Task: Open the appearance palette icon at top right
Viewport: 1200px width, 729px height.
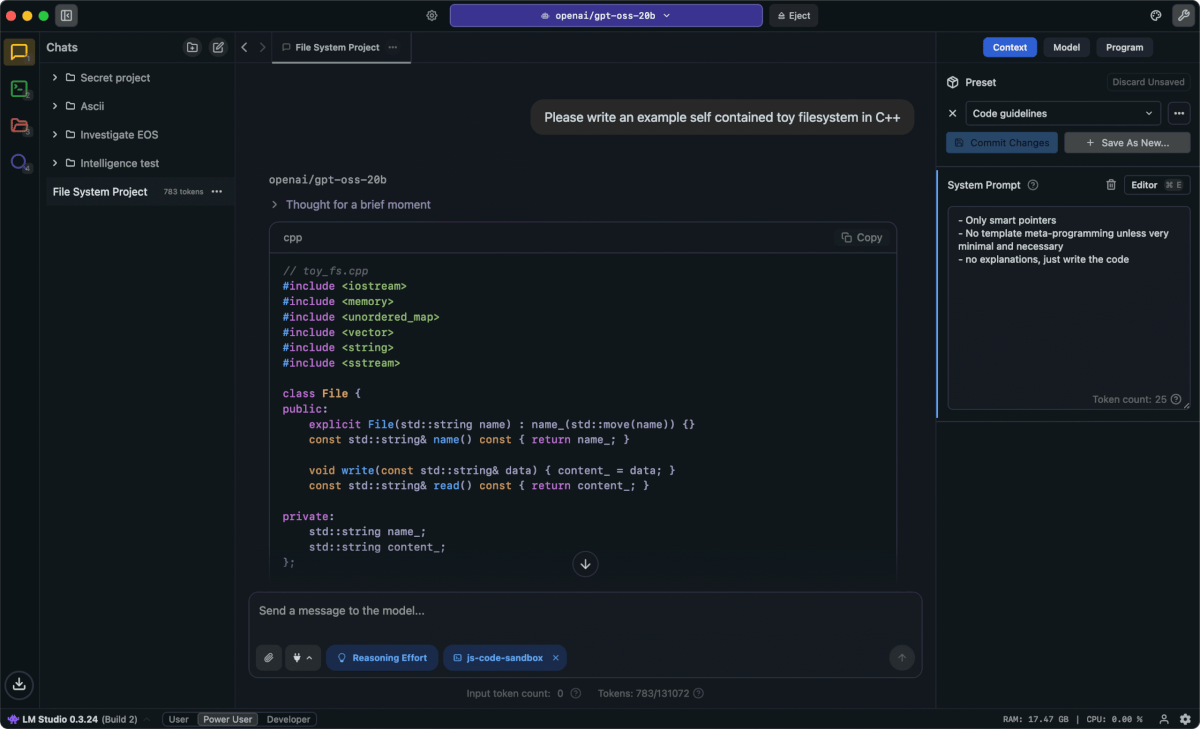Action: (x=1156, y=15)
